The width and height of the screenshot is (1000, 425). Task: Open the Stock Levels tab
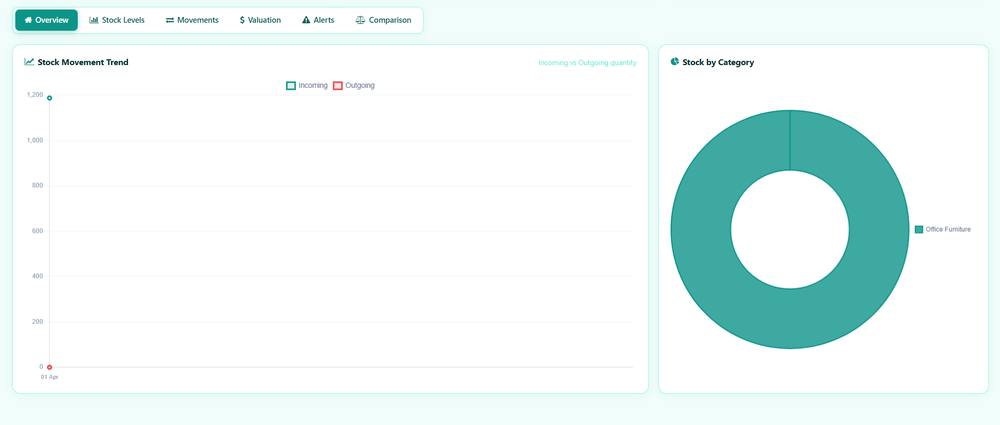point(117,20)
